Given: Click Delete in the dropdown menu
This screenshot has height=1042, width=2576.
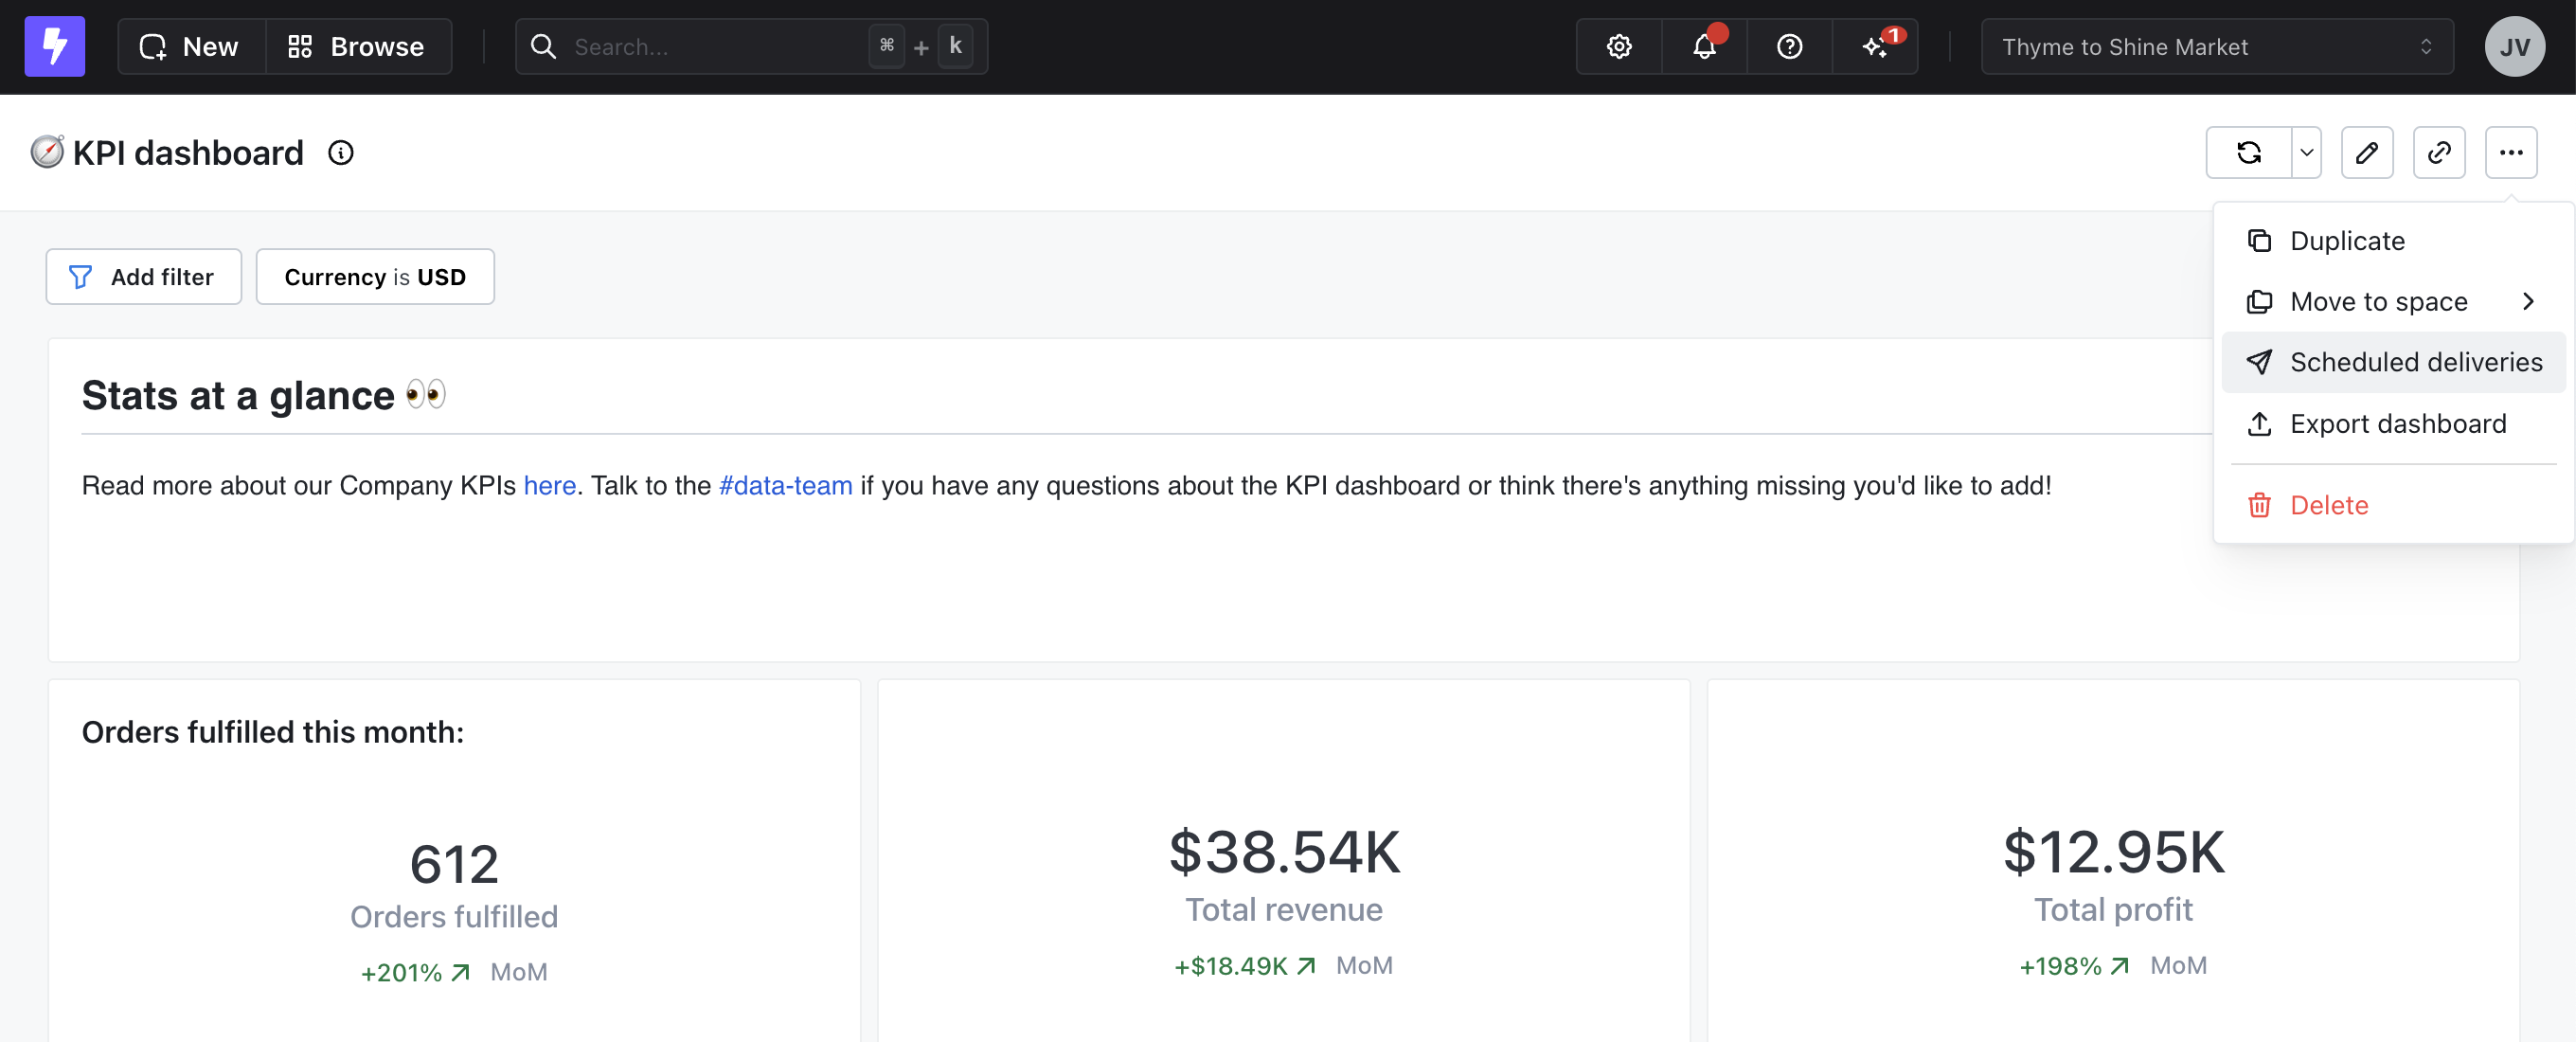Looking at the screenshot, I should click(x=2328, y=505).
